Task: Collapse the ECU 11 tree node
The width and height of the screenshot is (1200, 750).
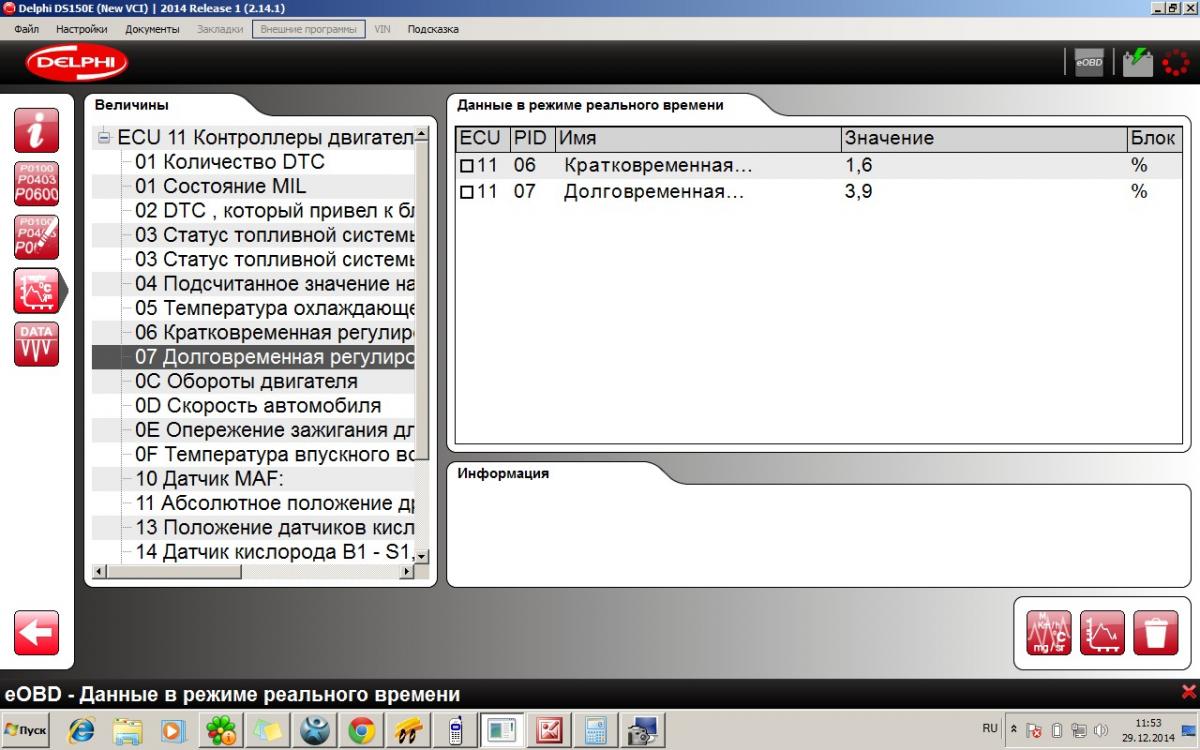Action: [104, 138]
